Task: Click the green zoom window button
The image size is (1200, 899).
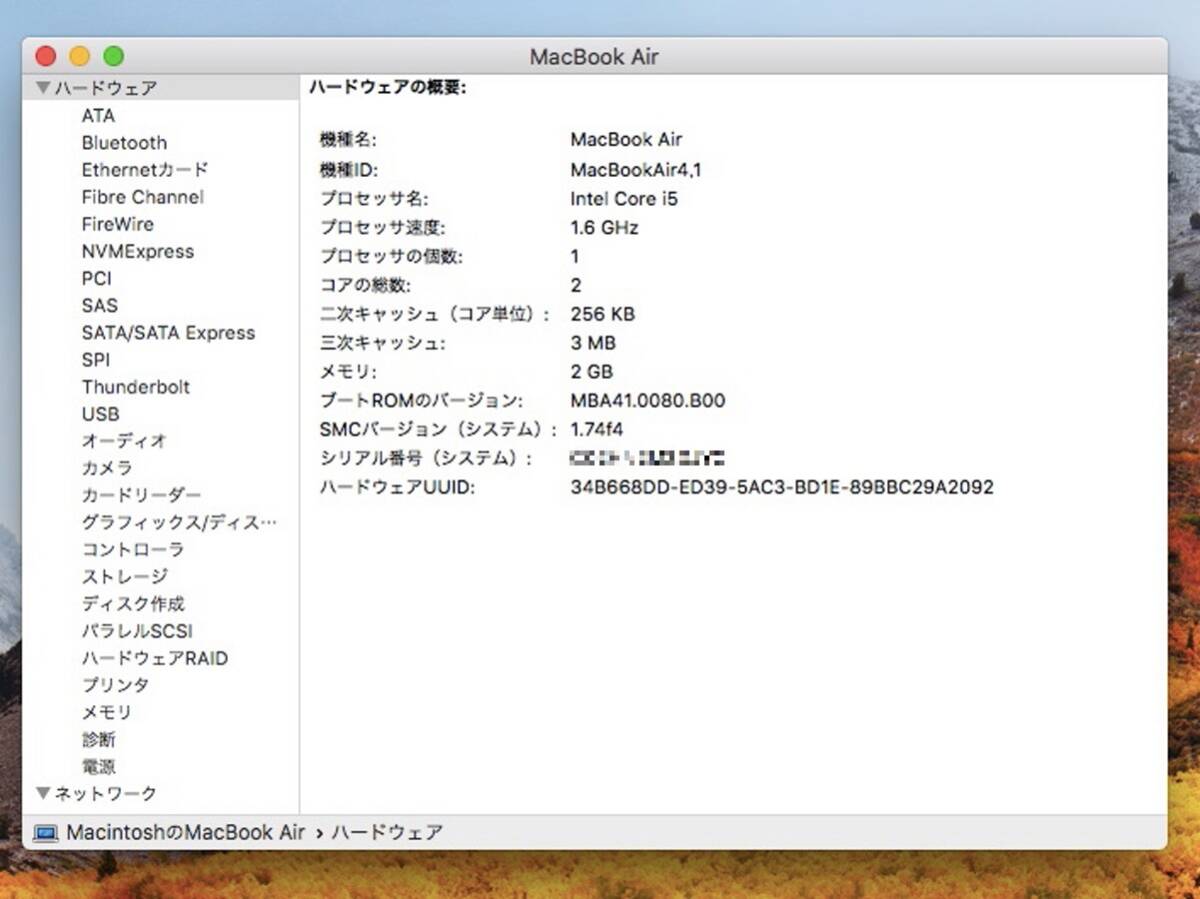Action: click(x=113, y=56)
